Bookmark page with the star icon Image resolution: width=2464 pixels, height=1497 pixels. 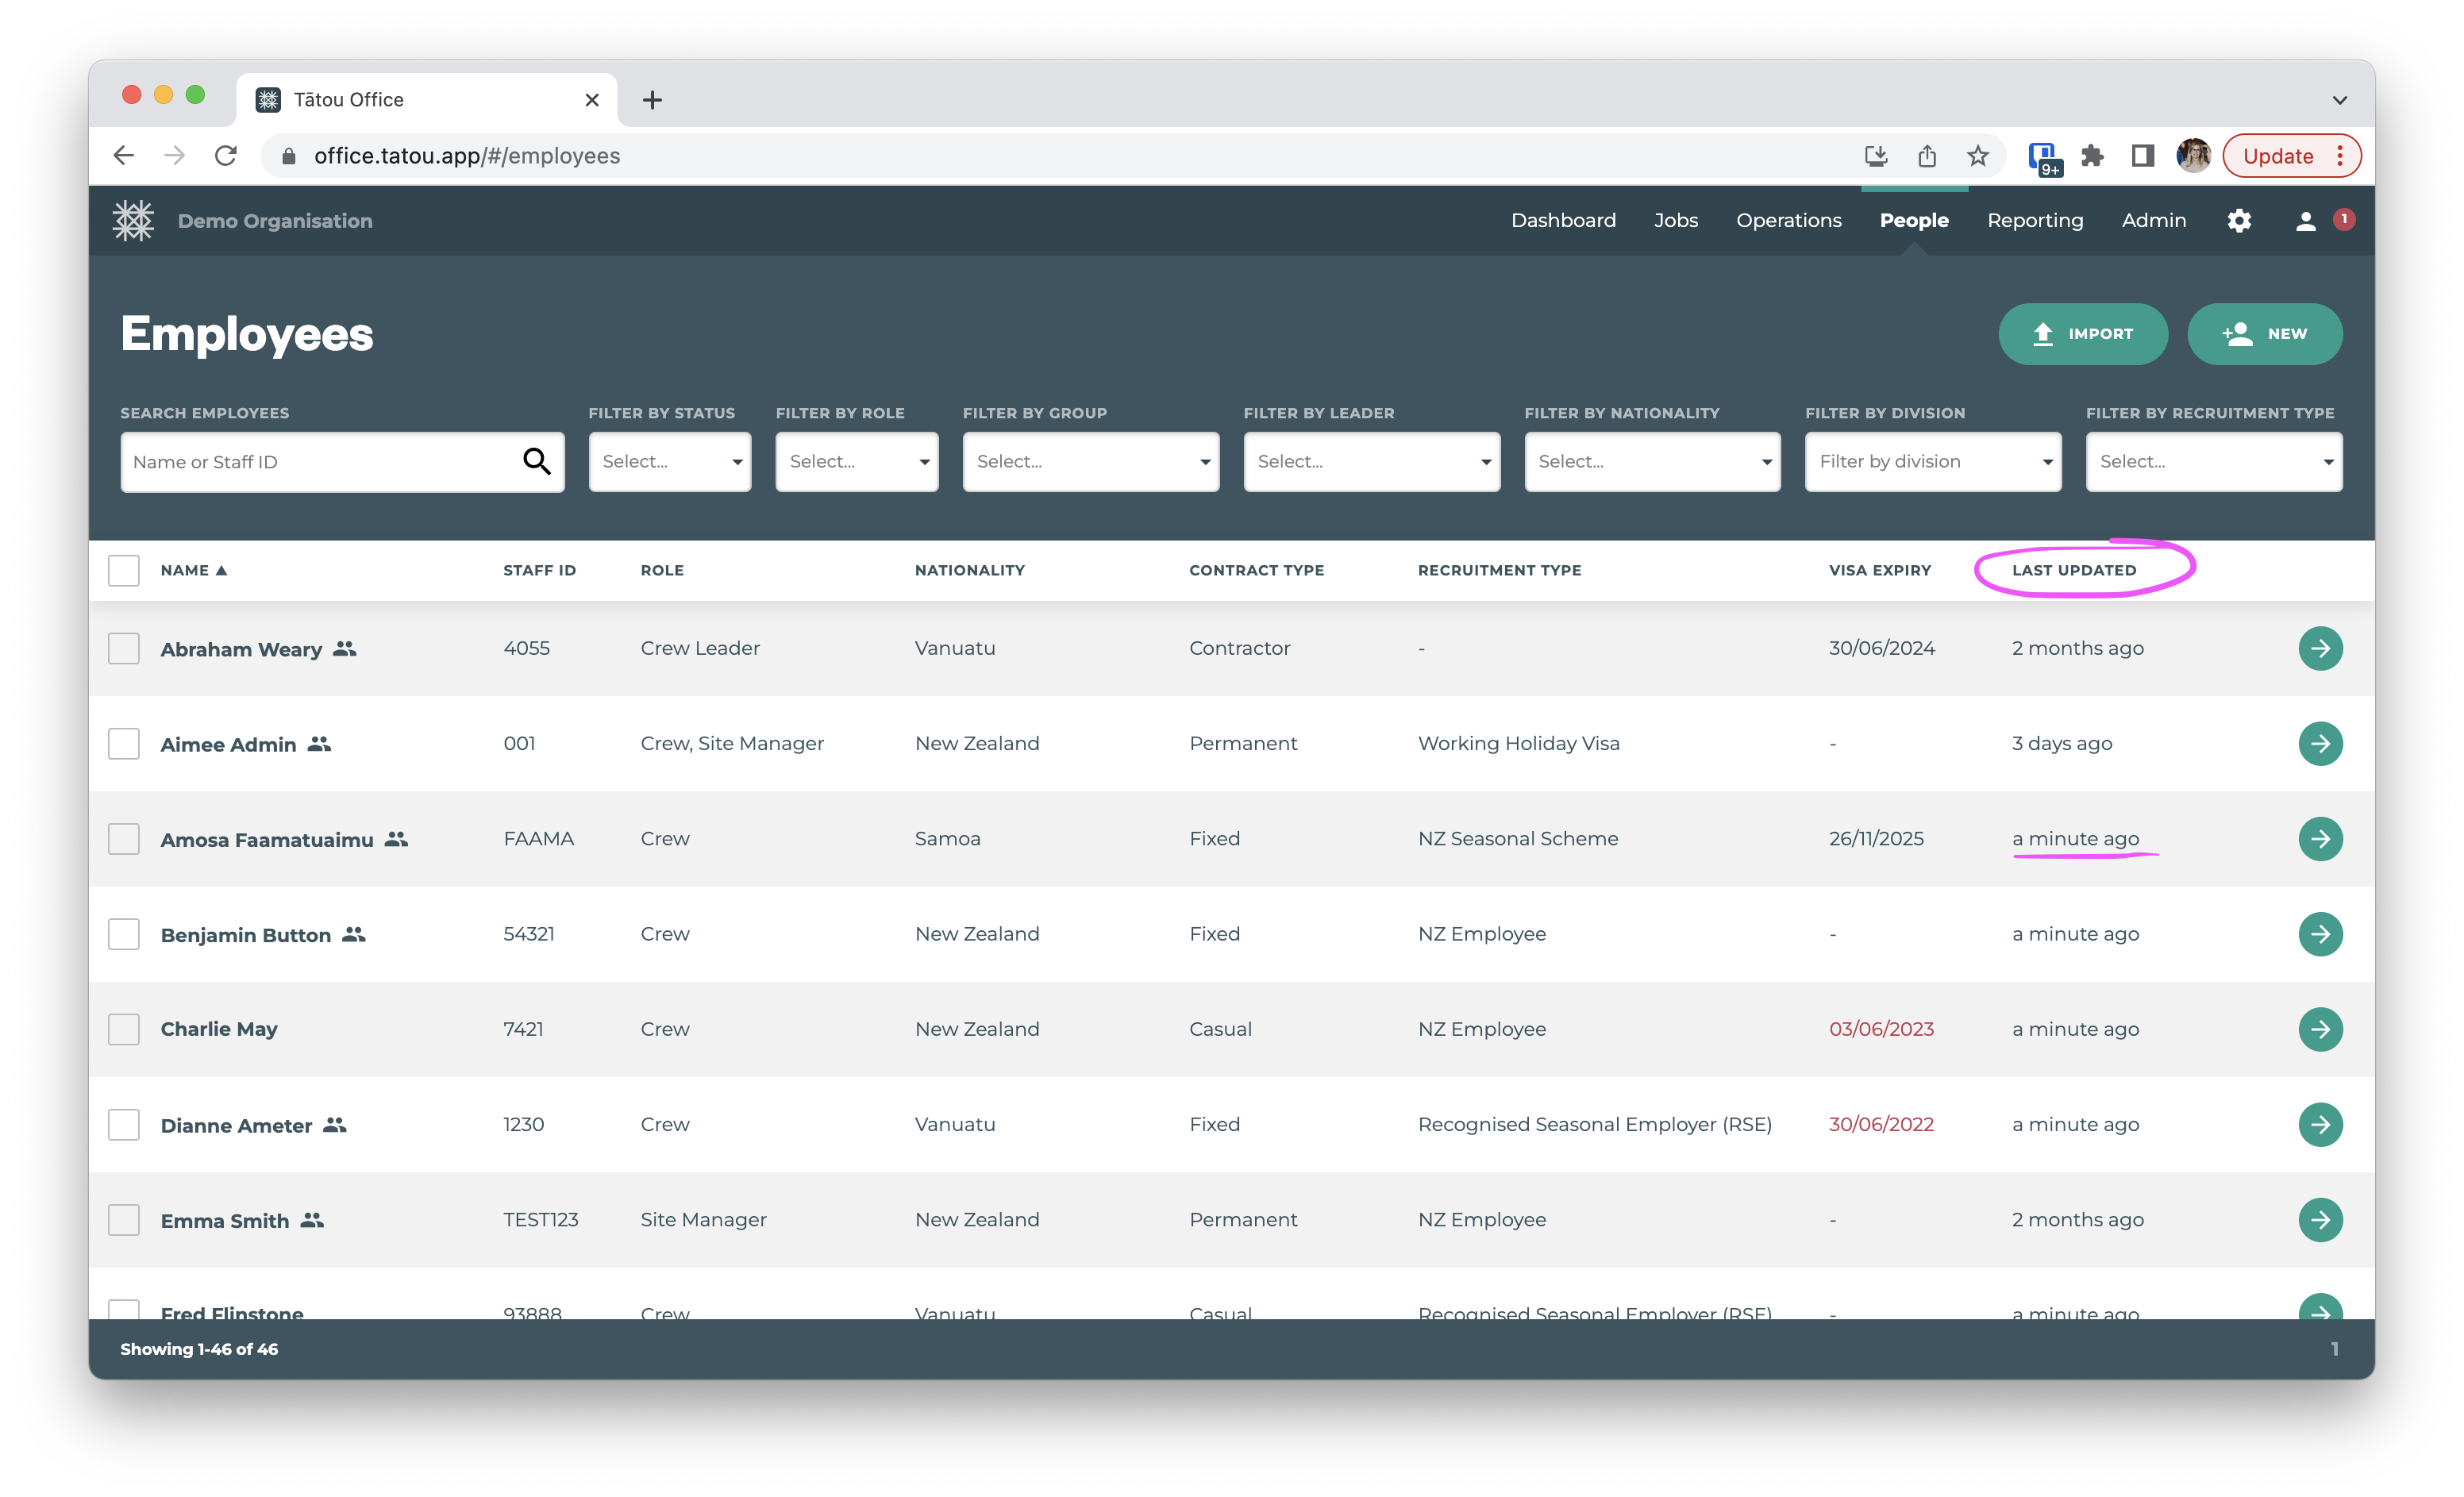pos(1977,156)
